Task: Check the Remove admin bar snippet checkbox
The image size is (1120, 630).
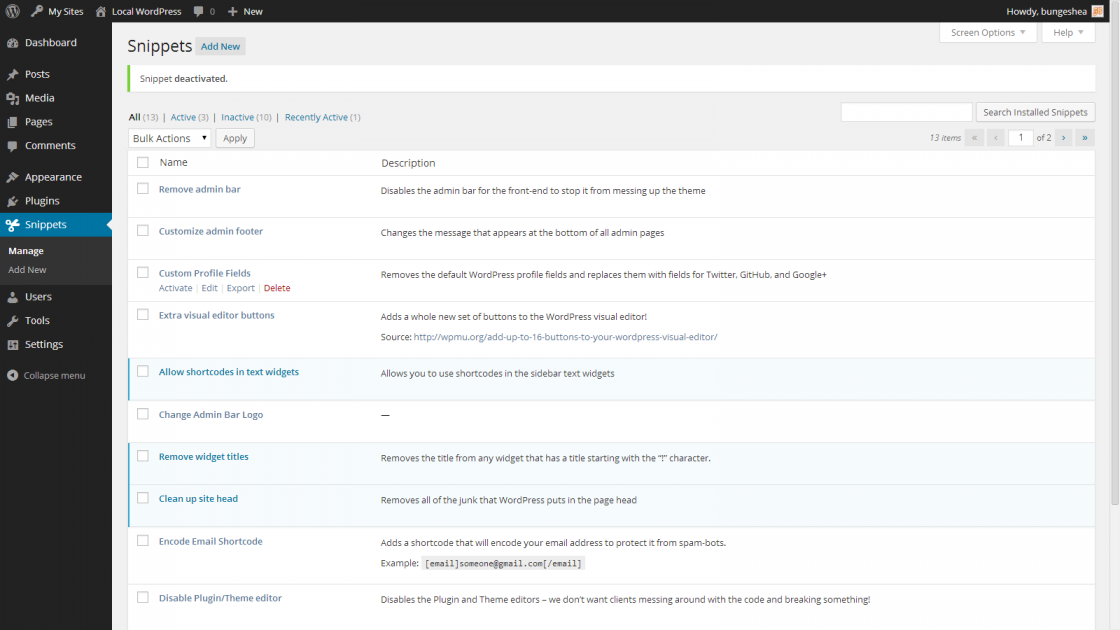Action: click(x=142, y=188)
